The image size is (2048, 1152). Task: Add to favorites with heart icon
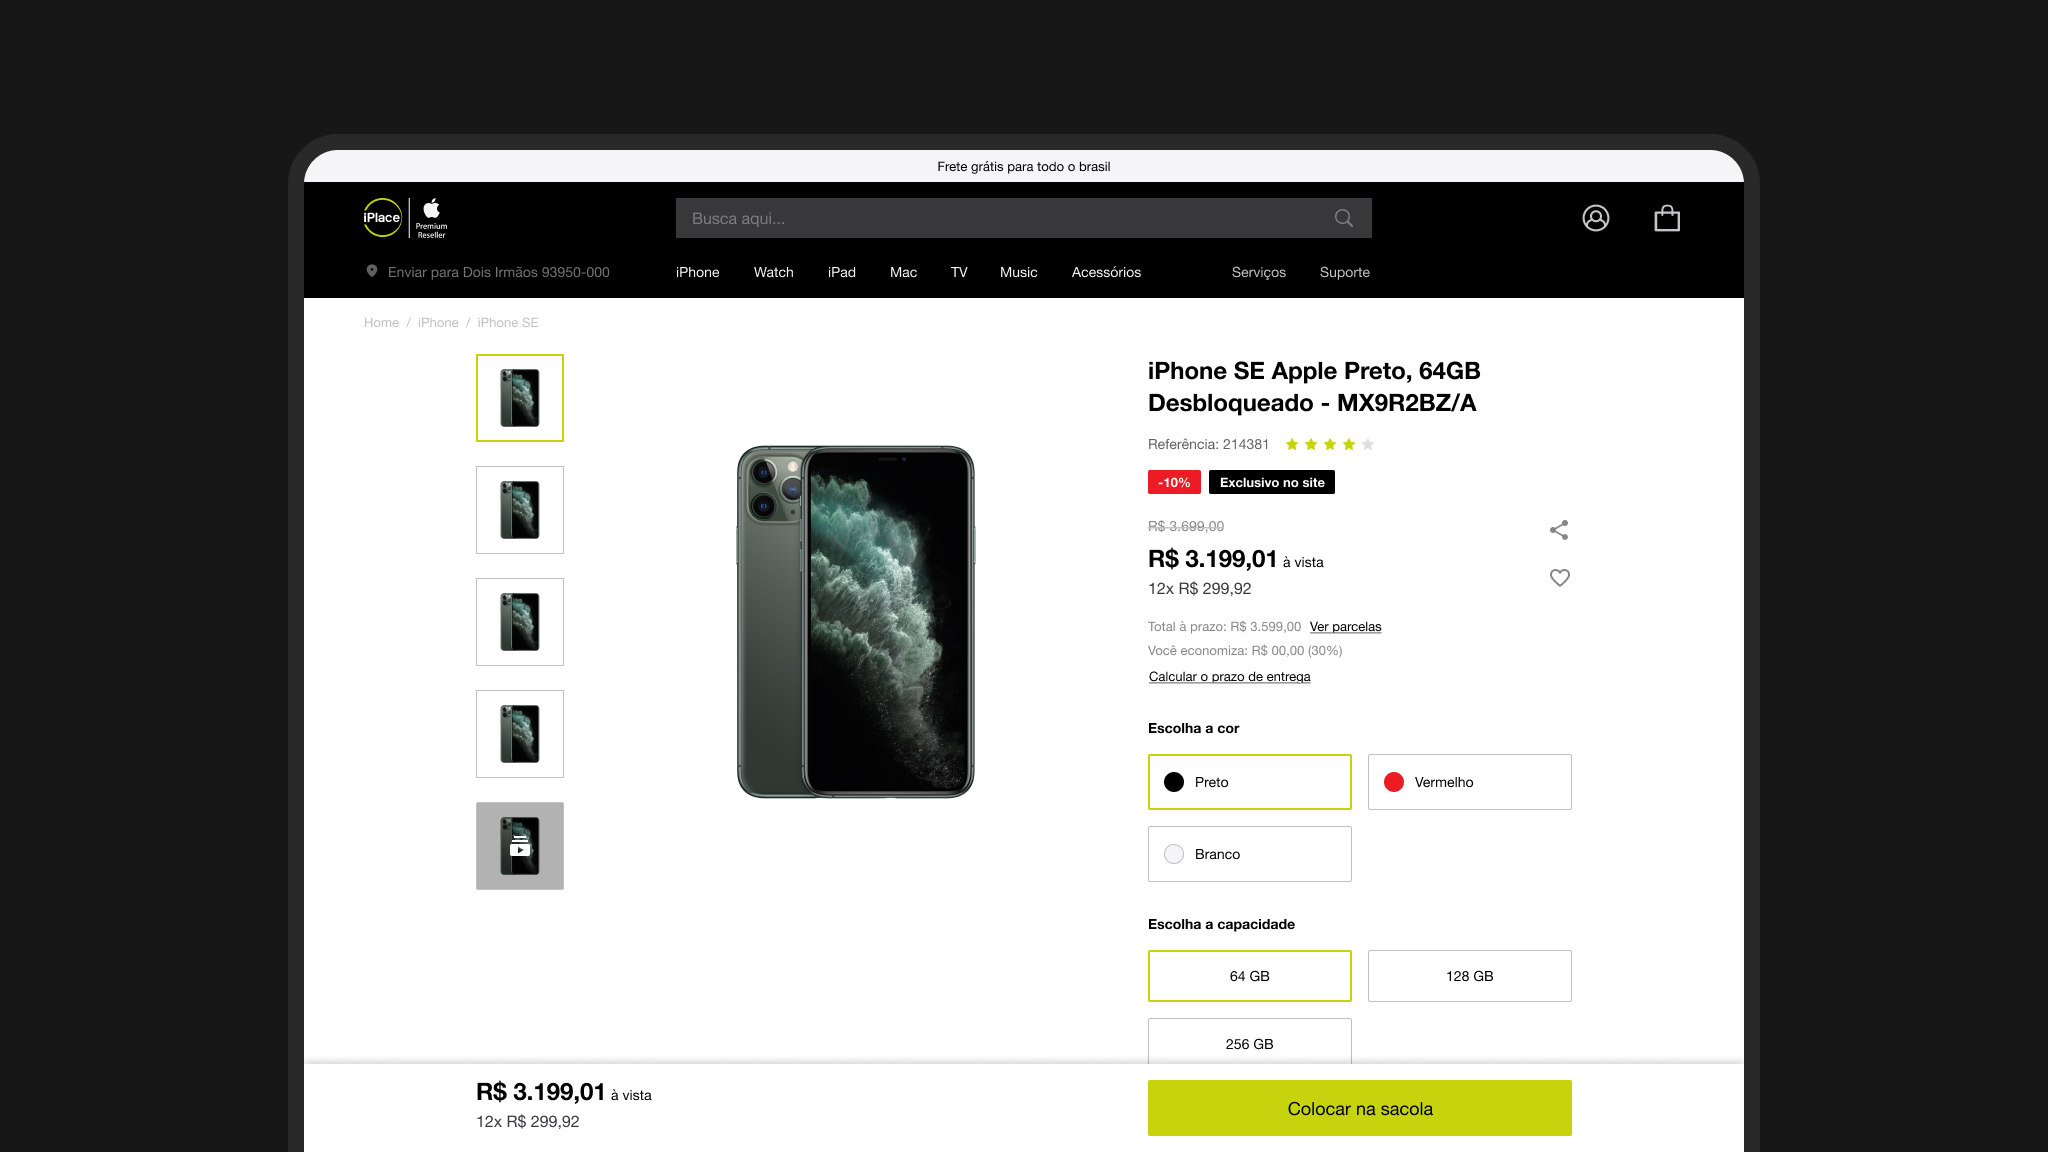pyautogui.click(x=1560, y=578)
